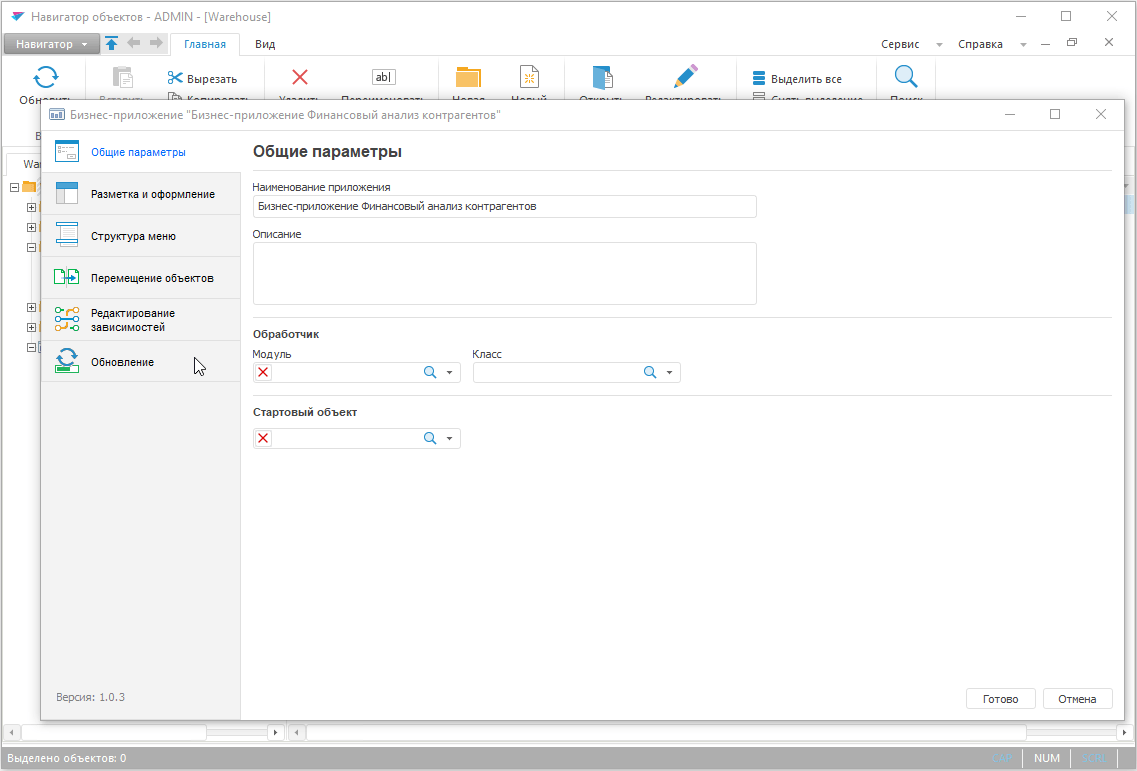
Task: Open the Класс dropdown arrow
Action: (x=670, y=373)
